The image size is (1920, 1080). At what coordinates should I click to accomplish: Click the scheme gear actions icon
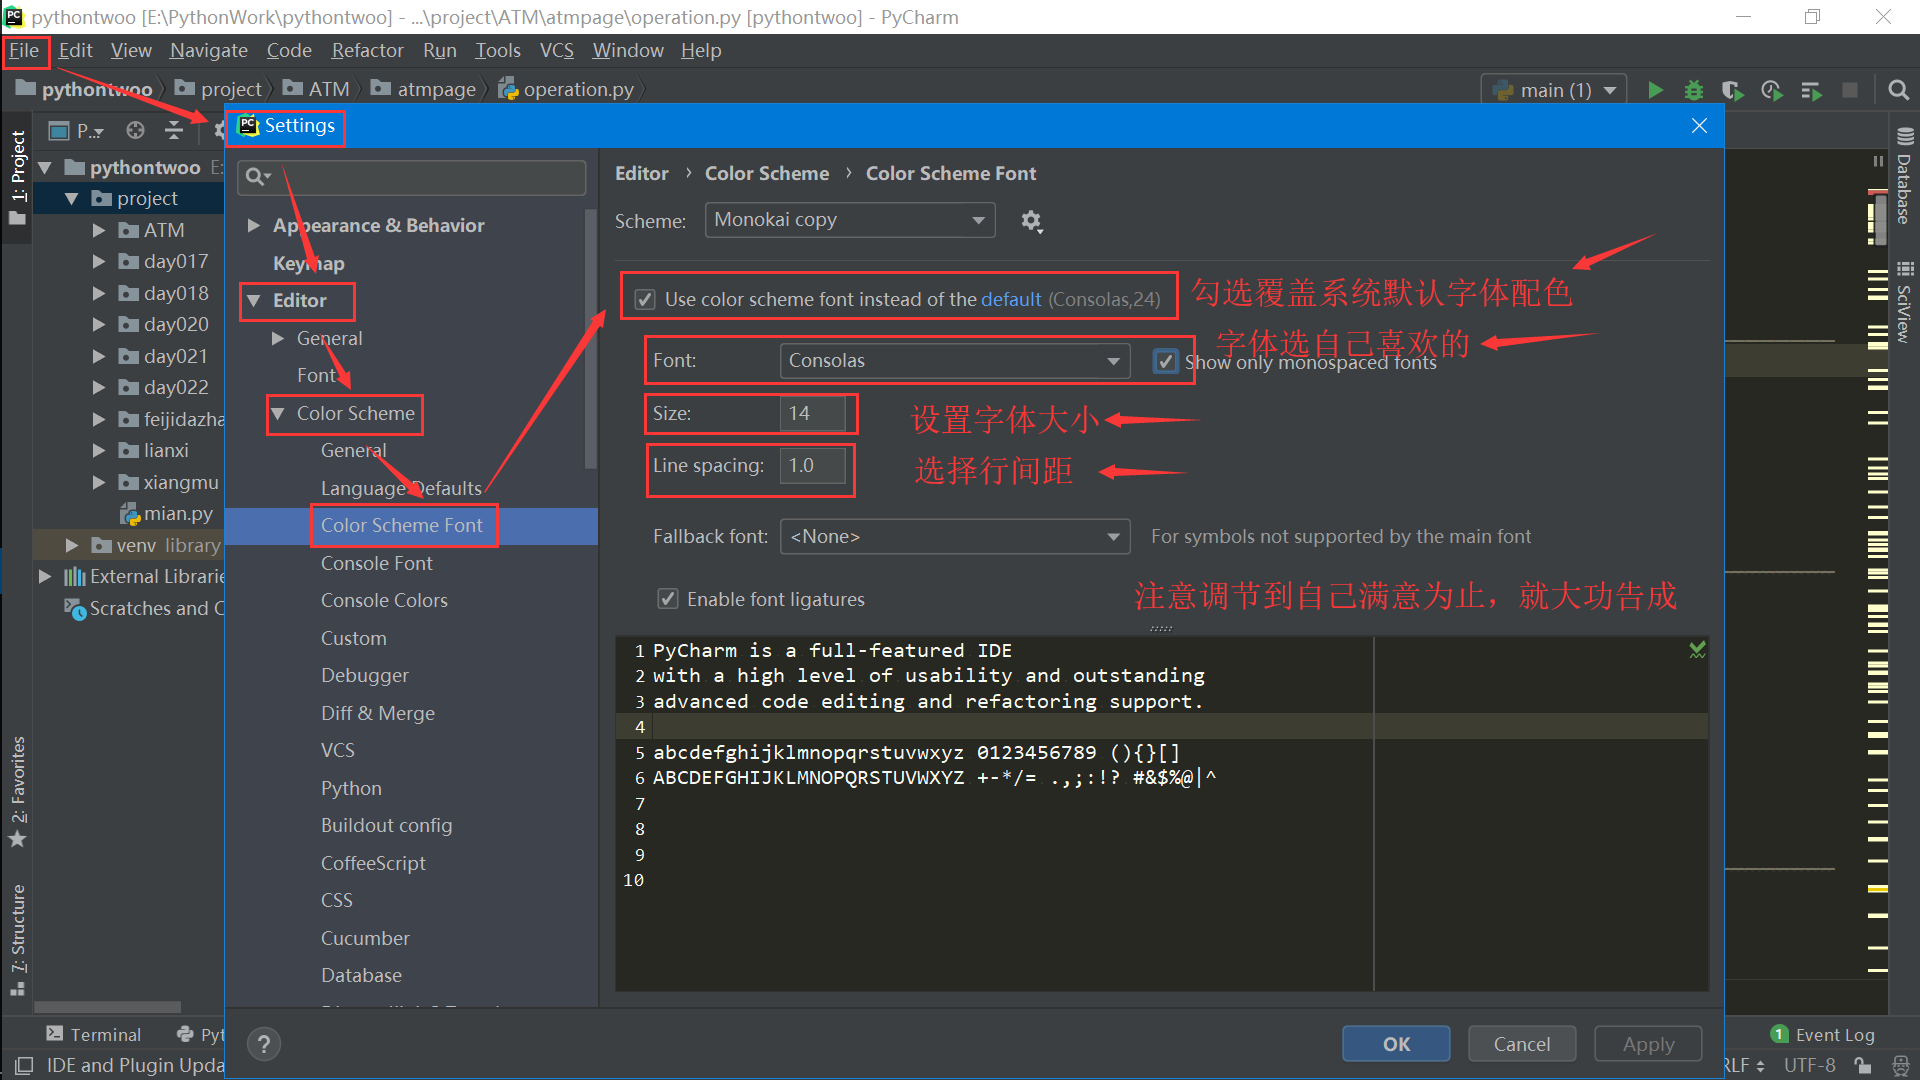pos(1031,221)
